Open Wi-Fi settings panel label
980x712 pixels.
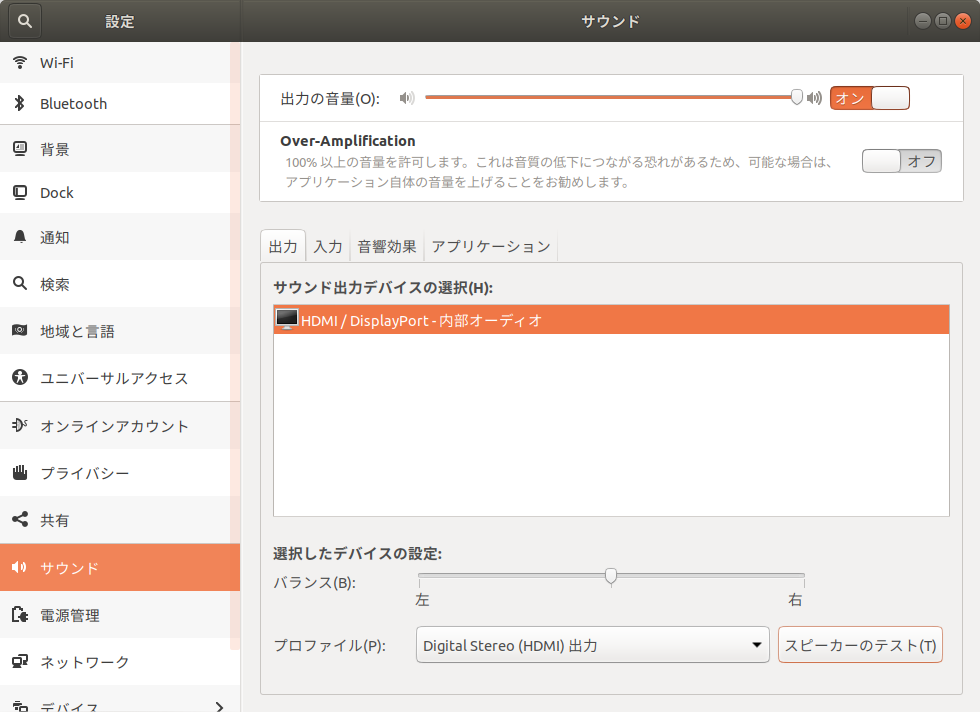point(57,63)
